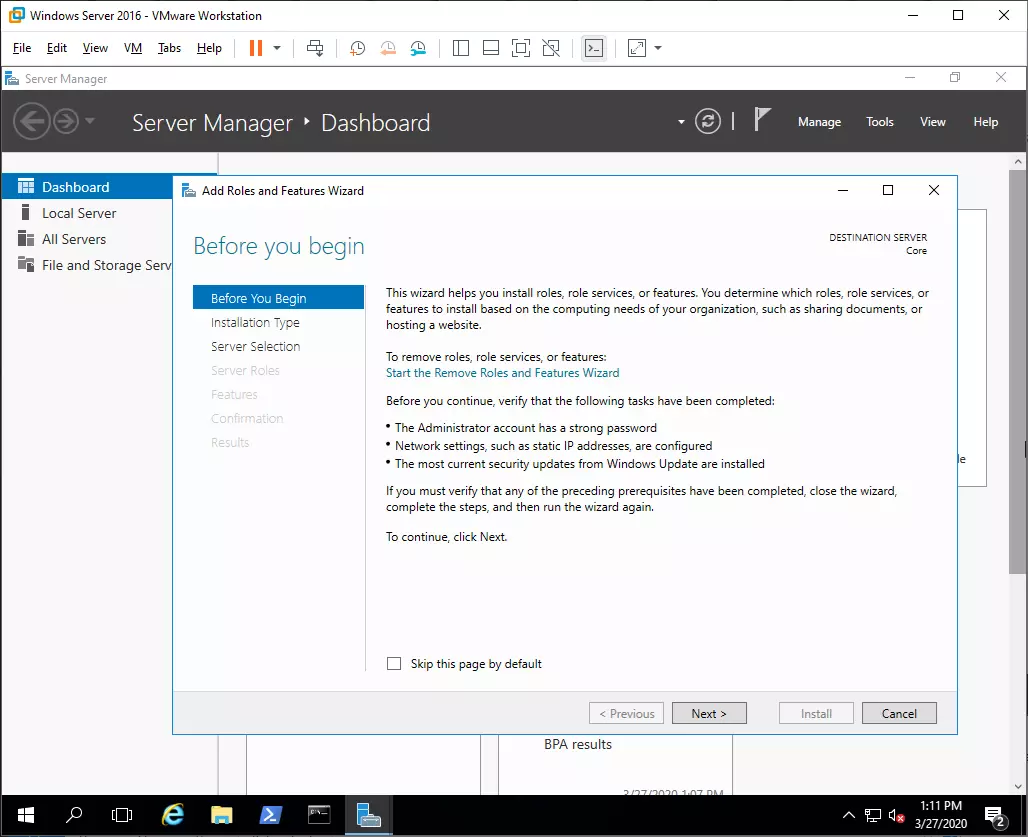This screenshot has height=837, width=1028.
Task: Open the VMware Help menu
Action: click(x=209, y=48)
